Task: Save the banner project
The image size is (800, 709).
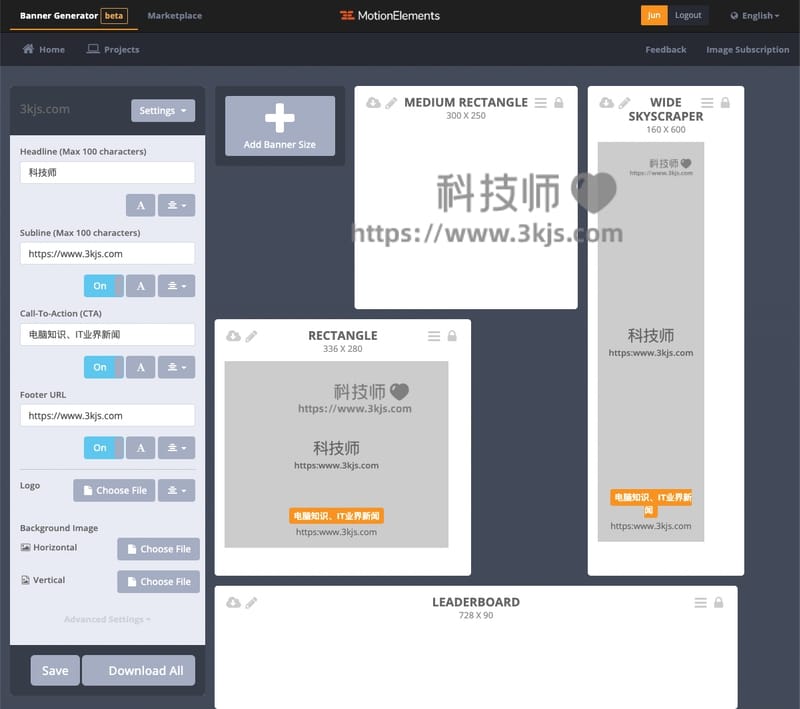Action: click(x=55, y=671)
